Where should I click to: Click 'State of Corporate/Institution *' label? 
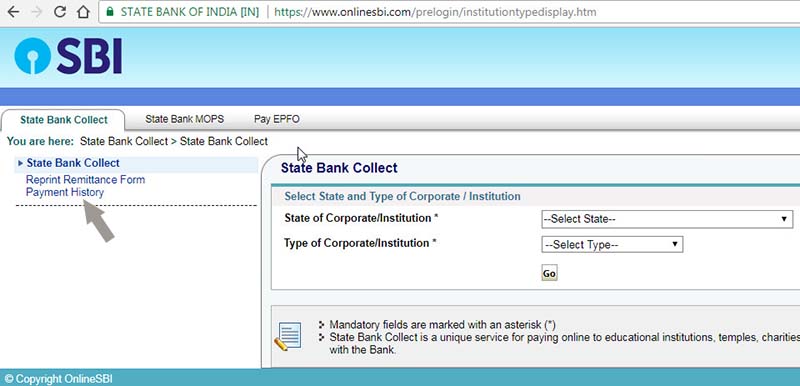pyautogui.click(x=362, y=218)
